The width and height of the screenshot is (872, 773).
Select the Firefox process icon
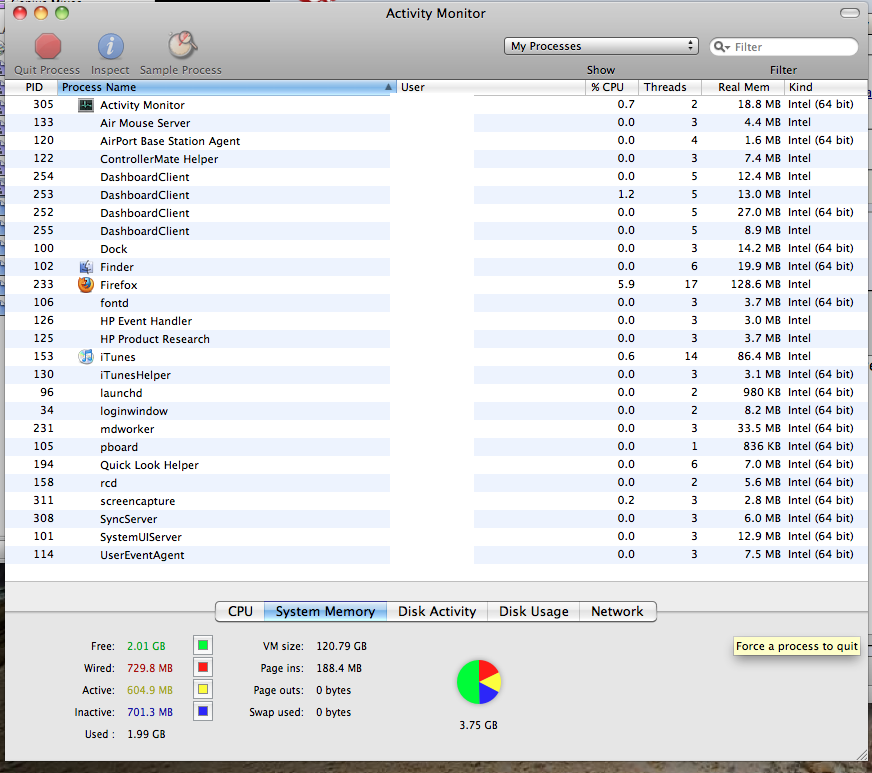86,285
